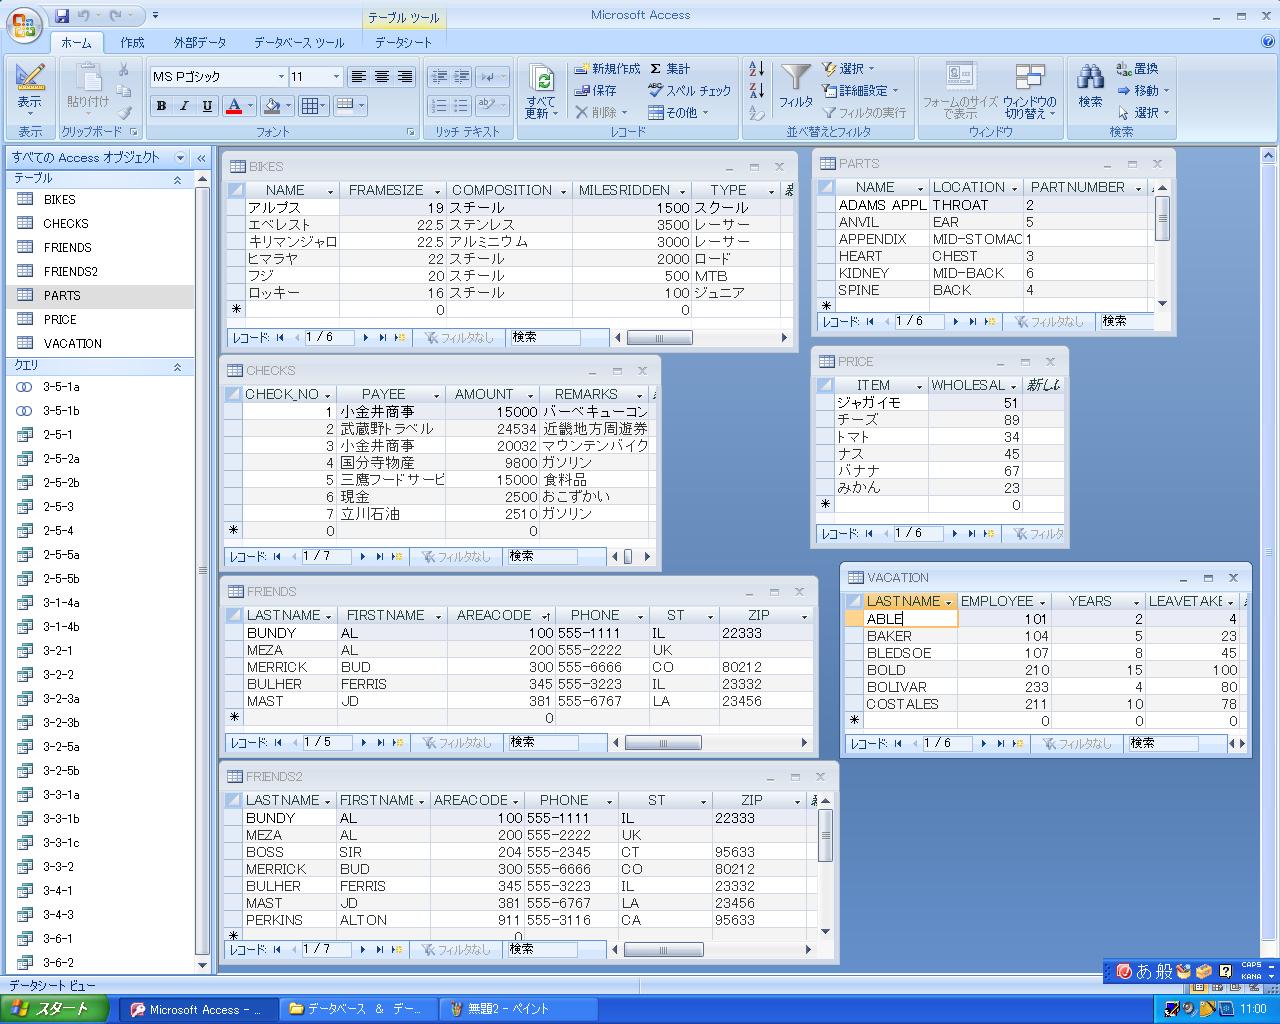Open データベース & データ folder taskbar item
This screenshot has width=1280, height=1024.
tap(357, 1009)
